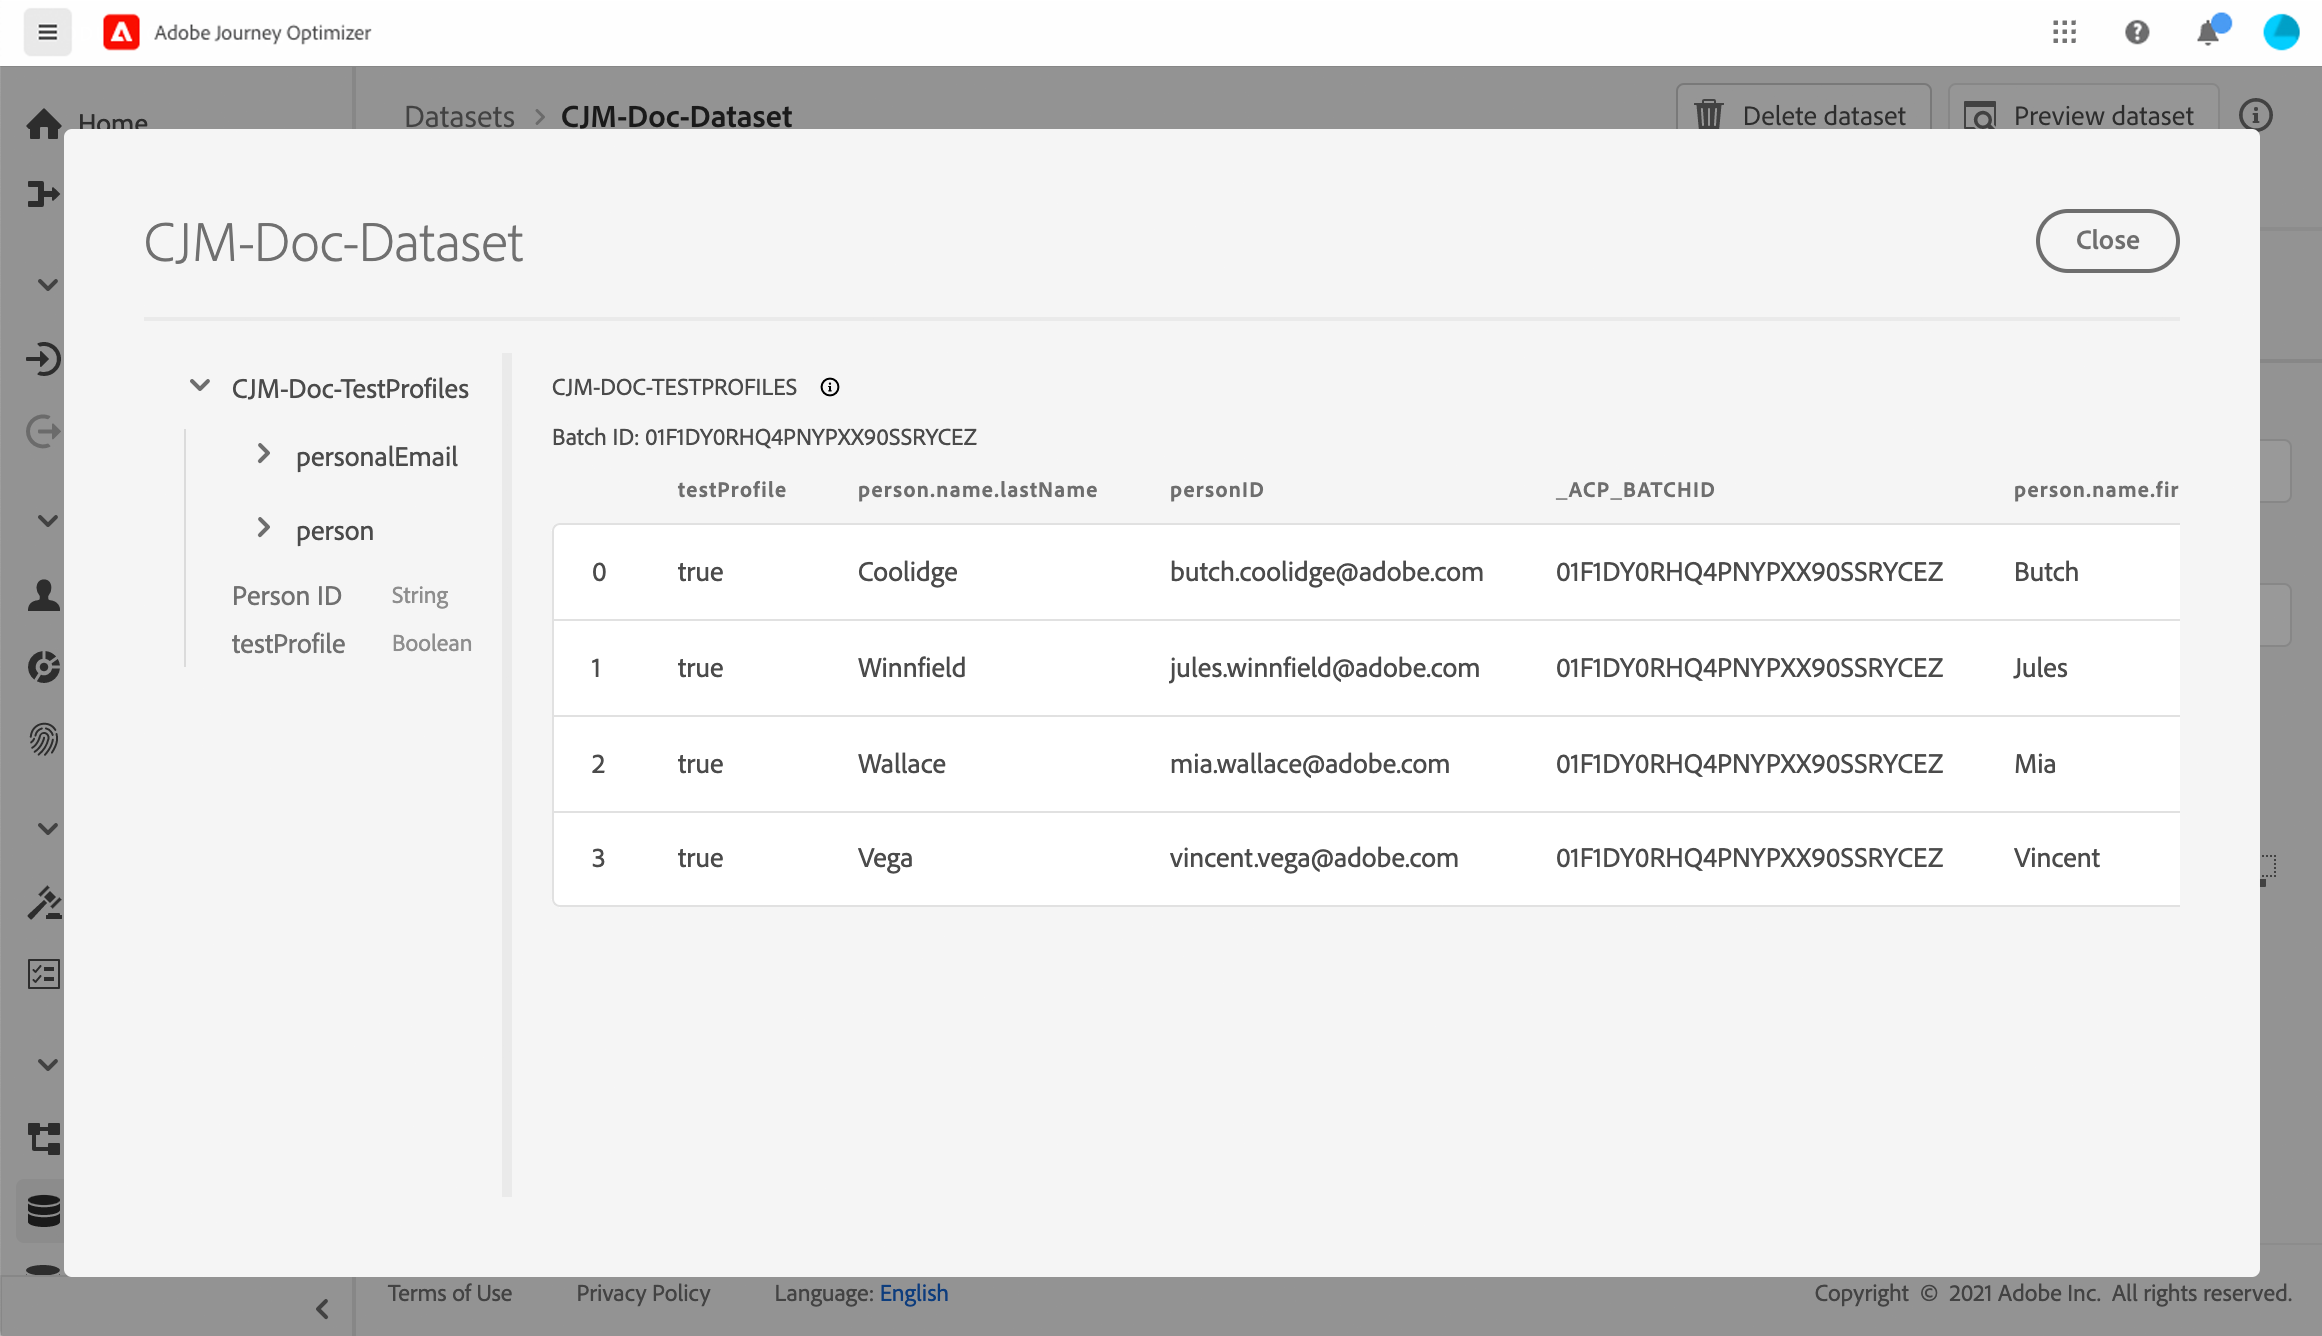Select the Person ID String field
Screen dimensions: 2322x1336
[x=287, y=595]
